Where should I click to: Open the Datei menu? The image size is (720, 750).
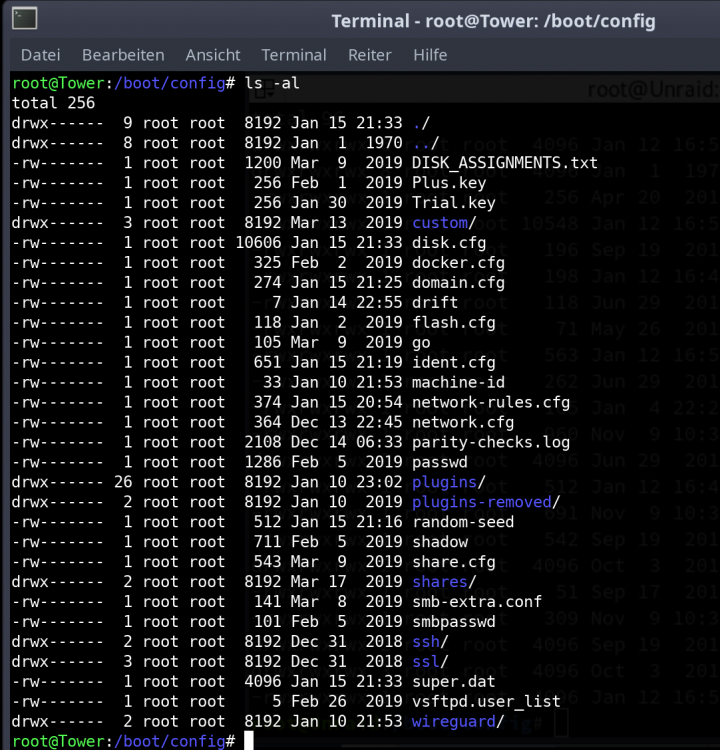(x=41, y=55)
